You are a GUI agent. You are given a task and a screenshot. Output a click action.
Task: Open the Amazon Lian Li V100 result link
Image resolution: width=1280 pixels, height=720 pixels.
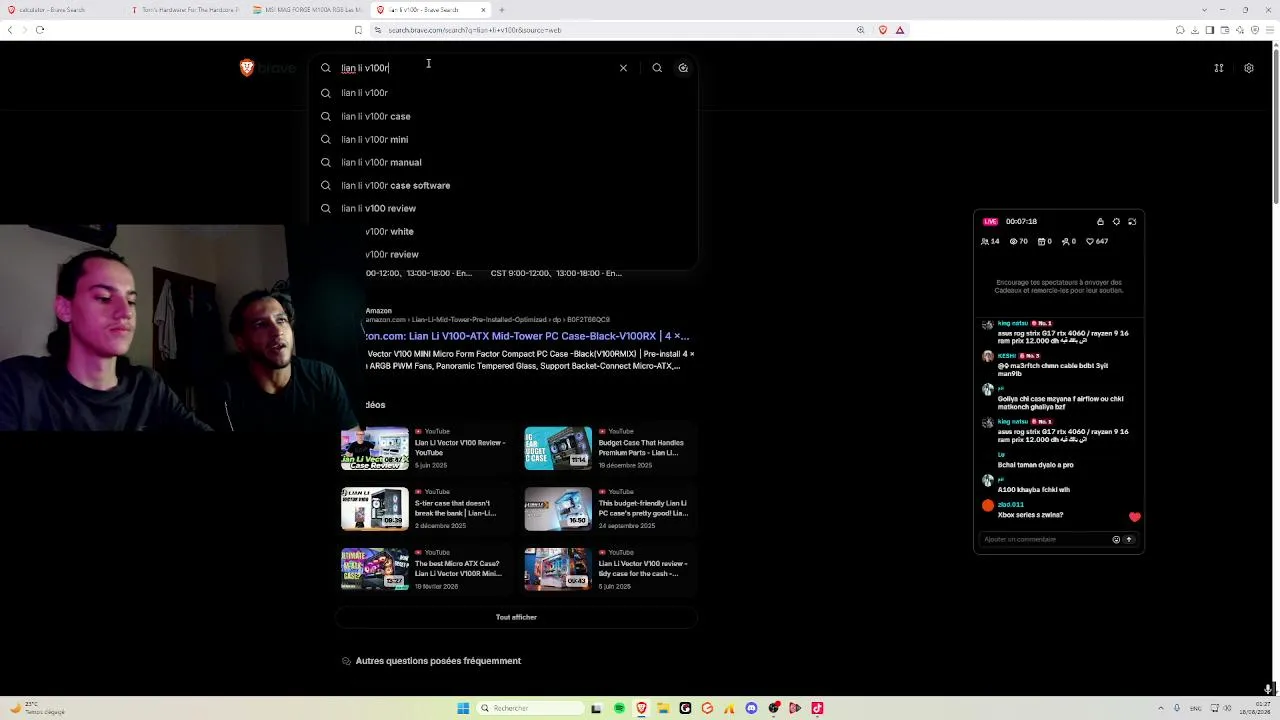click(527, 336)
